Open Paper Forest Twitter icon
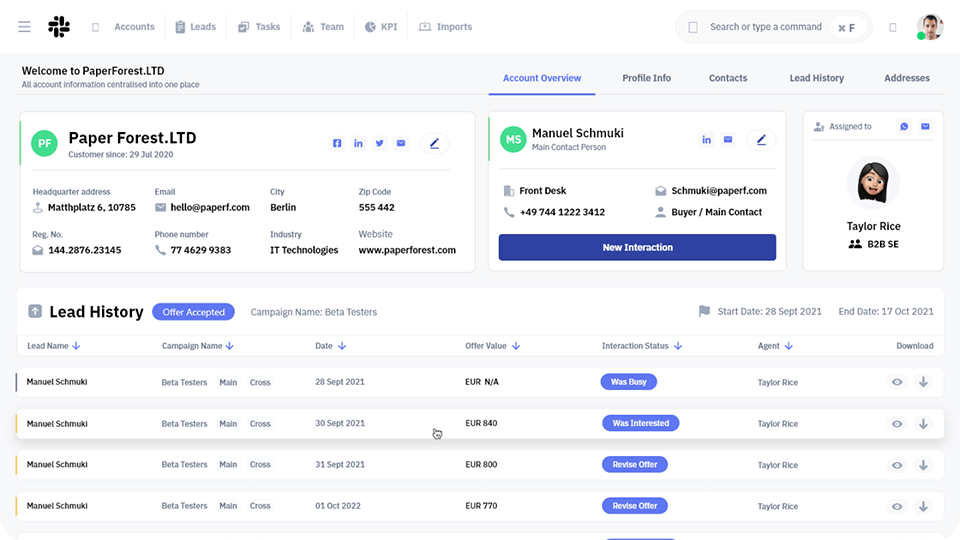This screenshot has width=960, height=540. 380,143
